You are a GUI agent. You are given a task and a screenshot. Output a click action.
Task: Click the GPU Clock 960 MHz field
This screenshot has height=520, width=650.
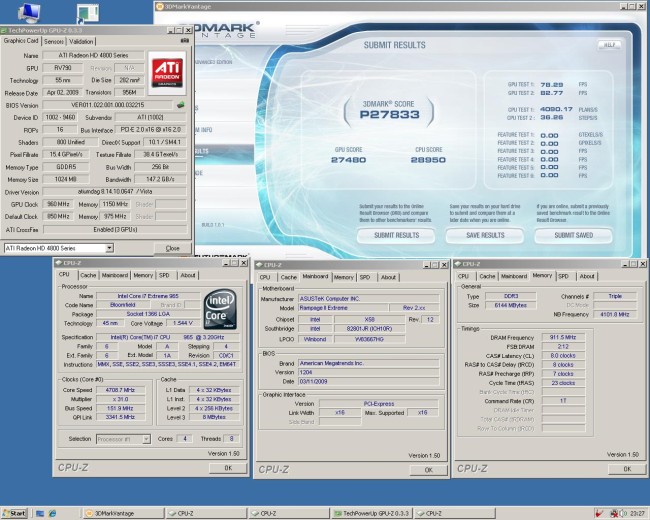[58, 204]
